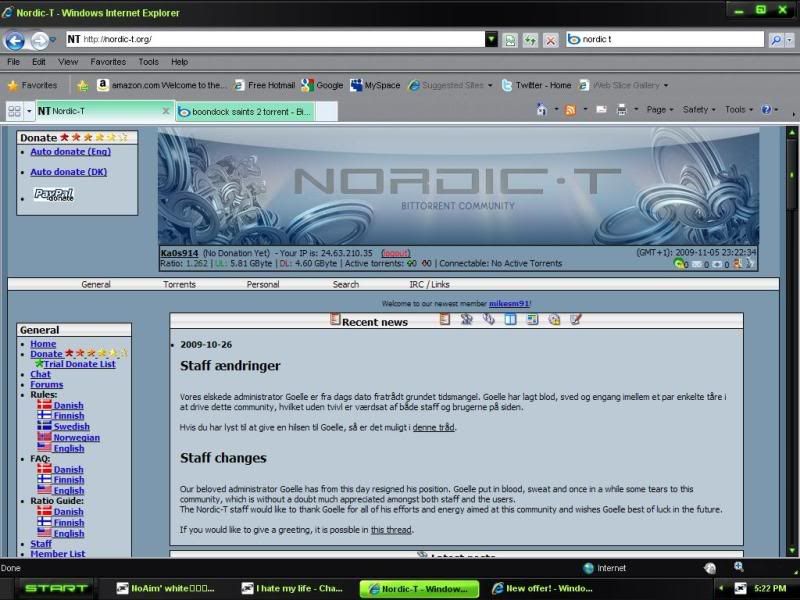This screenshot has width=800, height=600.
Task: Open the Tools dropdown in command bar
Action: pos(739,109)
